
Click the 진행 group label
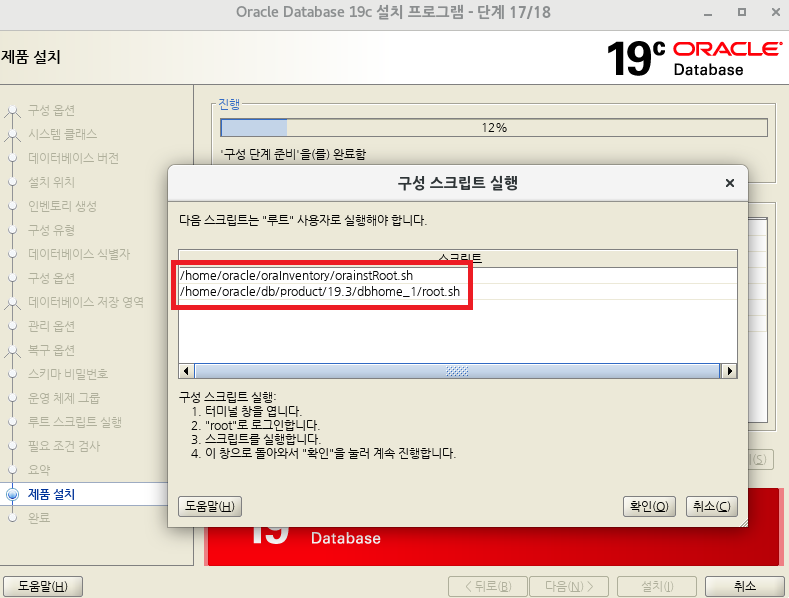click(229, 104)
